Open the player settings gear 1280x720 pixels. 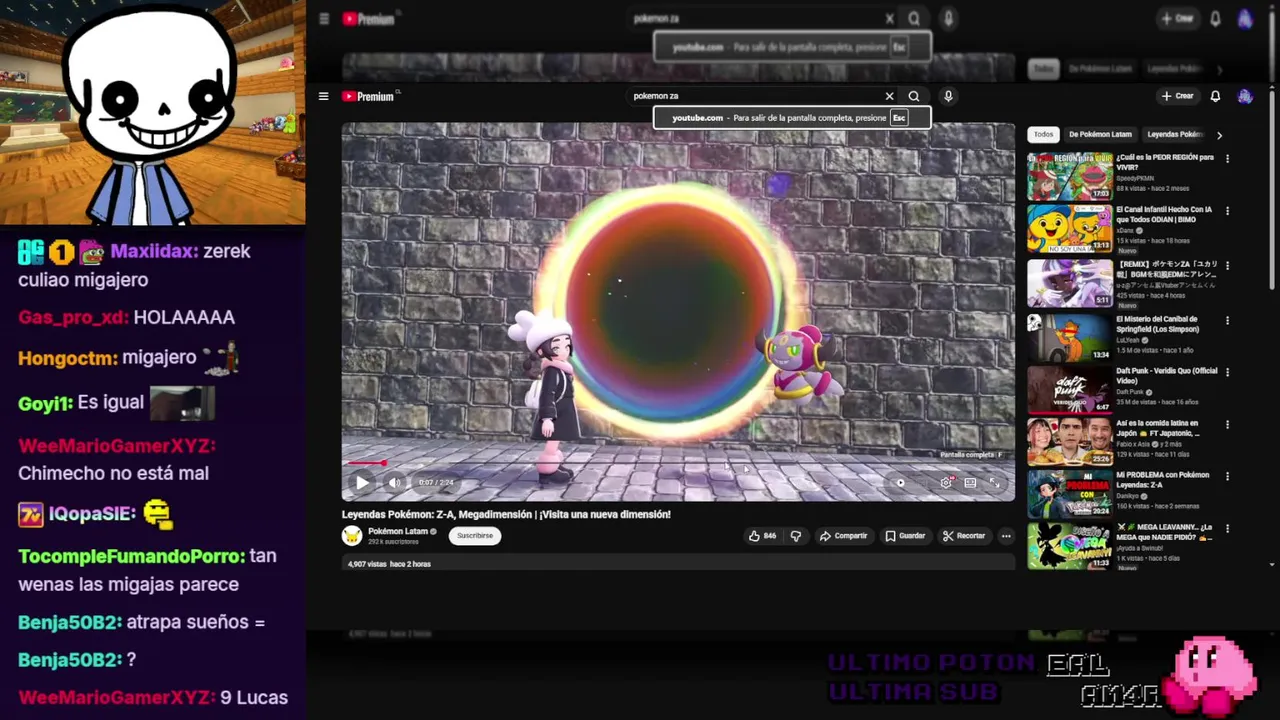click(946, 483)
